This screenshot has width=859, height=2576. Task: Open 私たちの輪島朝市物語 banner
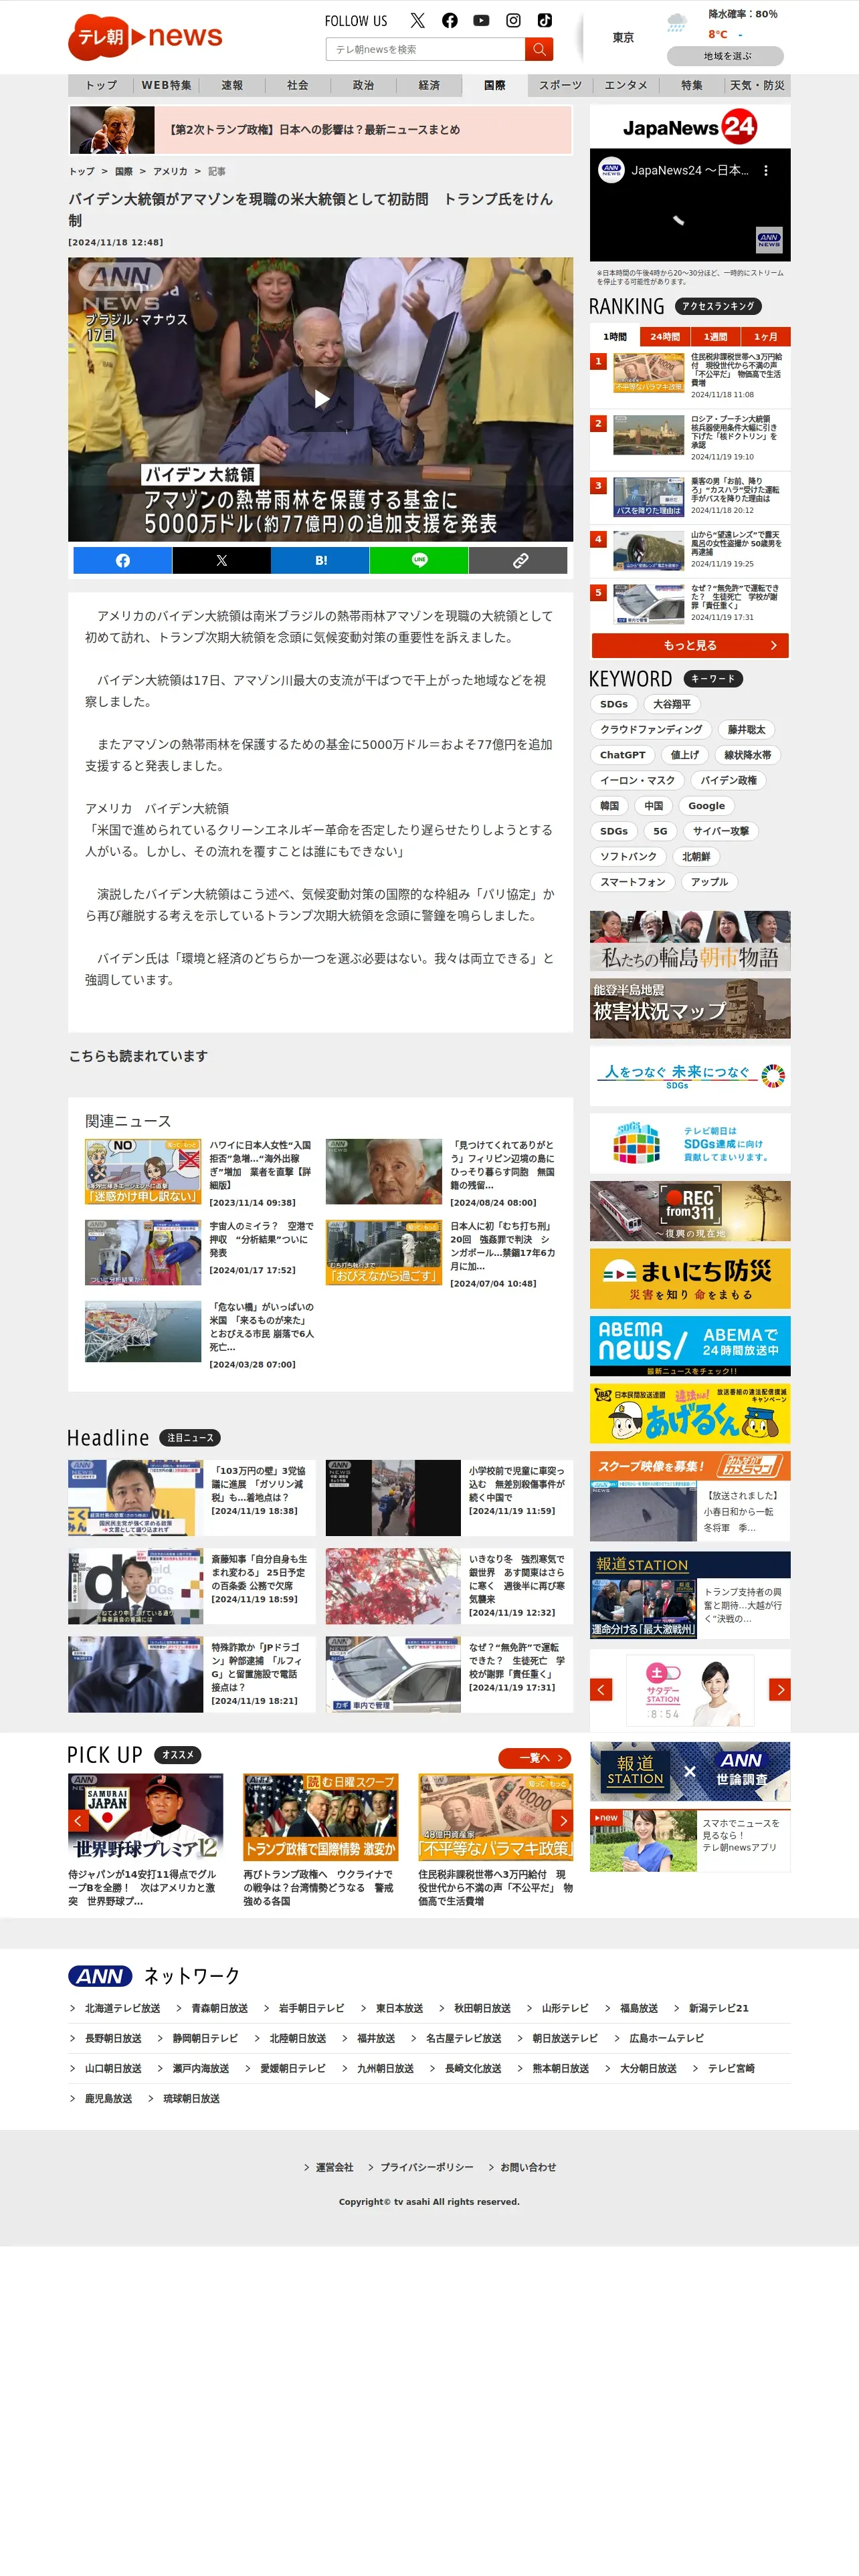(x=690, y=941)
